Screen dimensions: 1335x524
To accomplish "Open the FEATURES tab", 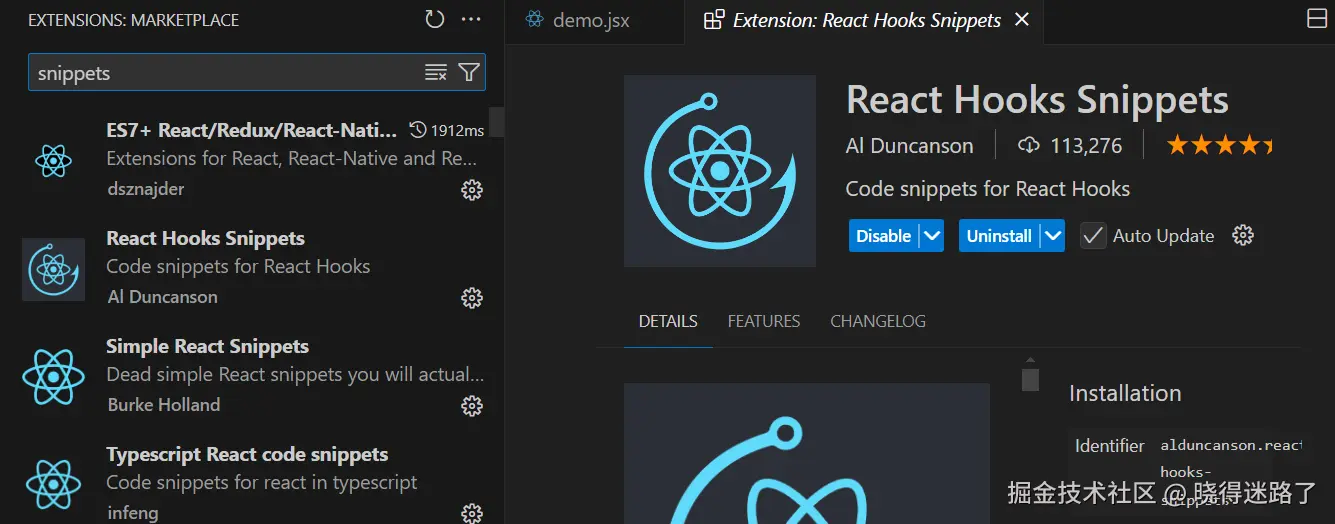I will coord(764,321).
